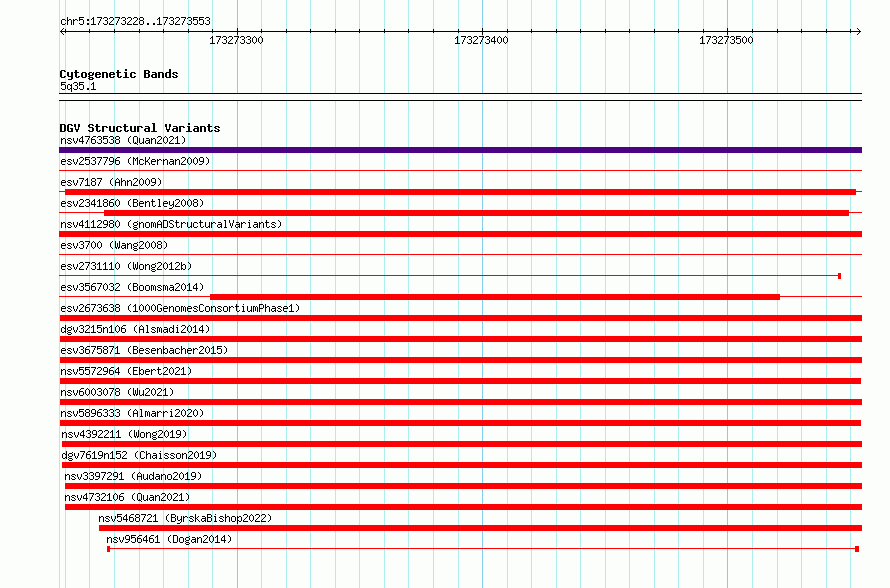This screenshot has height=588, width=890.
Task: Click the nsv4763538 (Quan2021) variant label
Action: pos(123,140)
